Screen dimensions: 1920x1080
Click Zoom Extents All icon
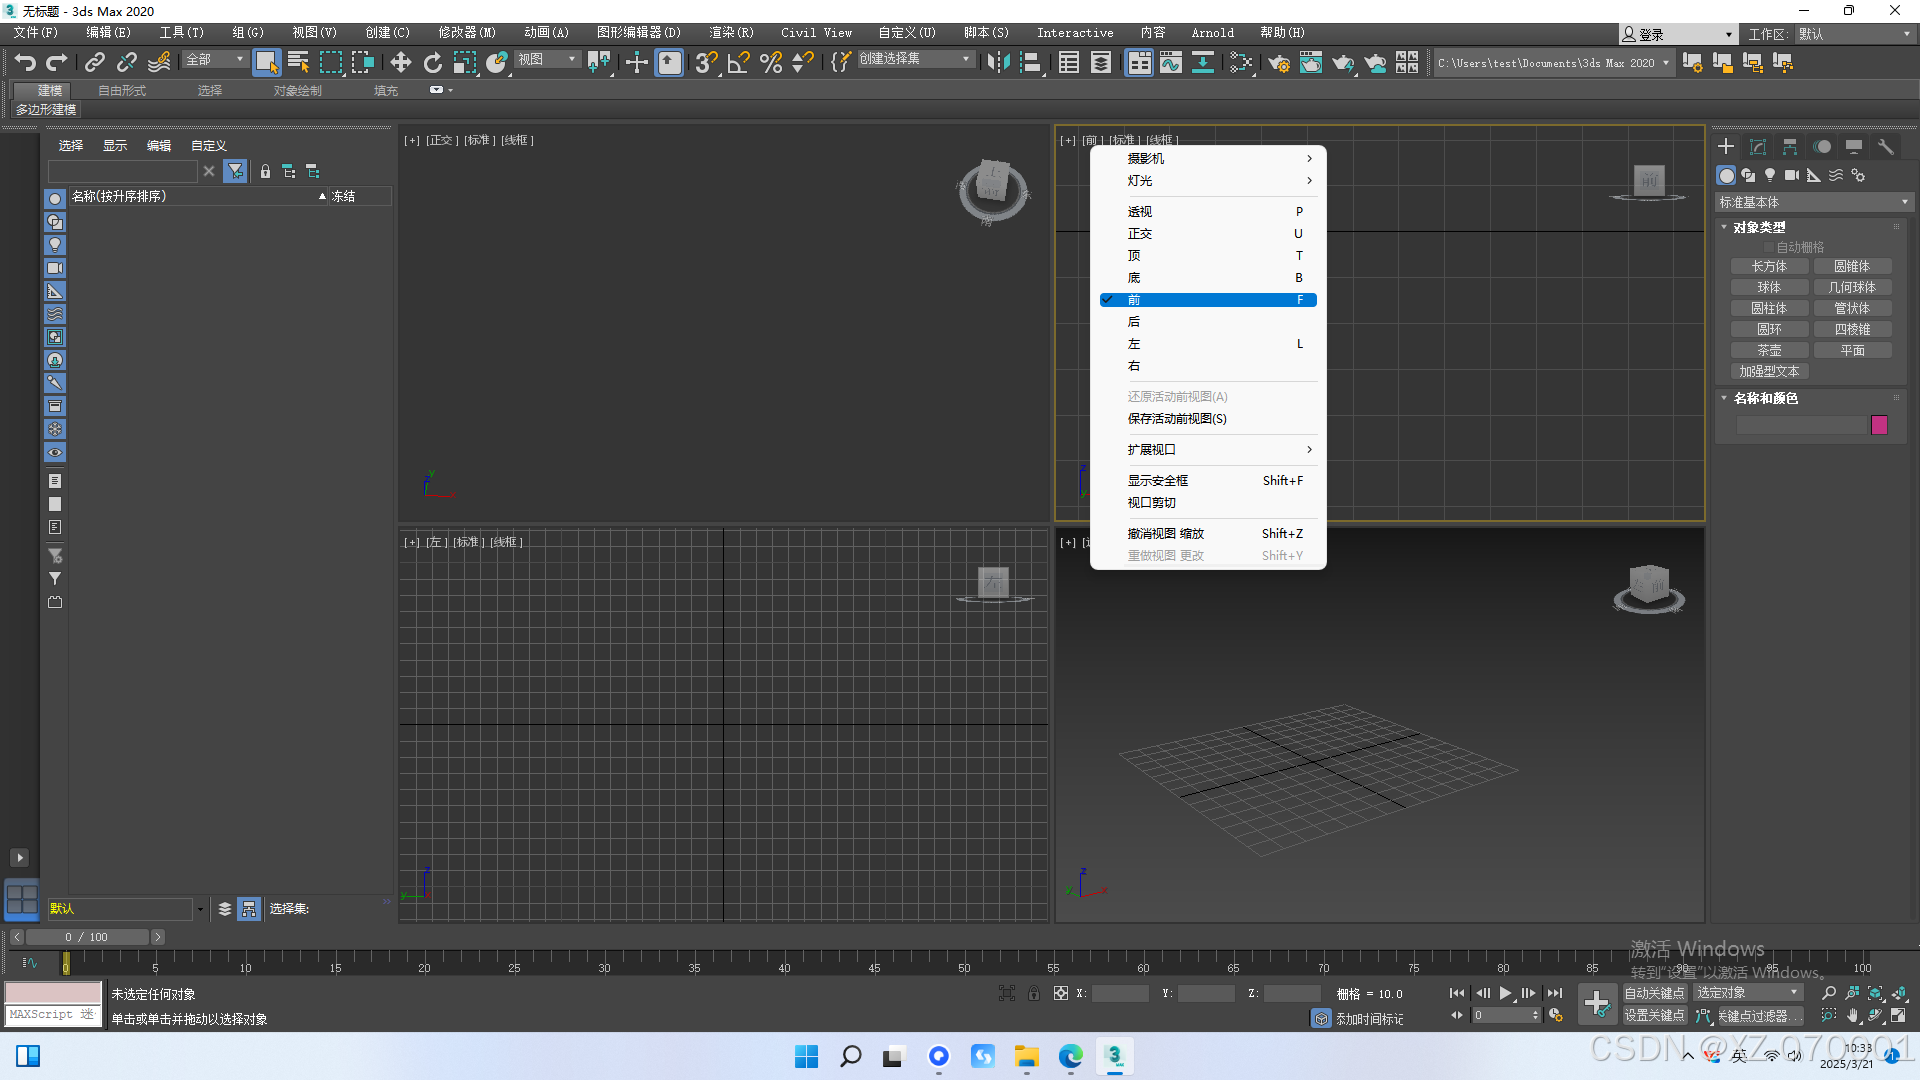[1899, 993]
